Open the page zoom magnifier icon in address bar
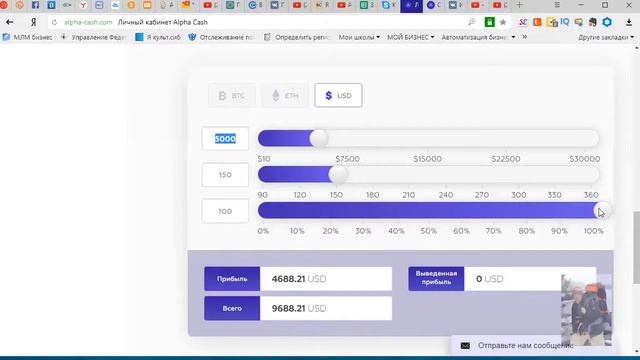The image size is (640, 360). click(472, 22)
